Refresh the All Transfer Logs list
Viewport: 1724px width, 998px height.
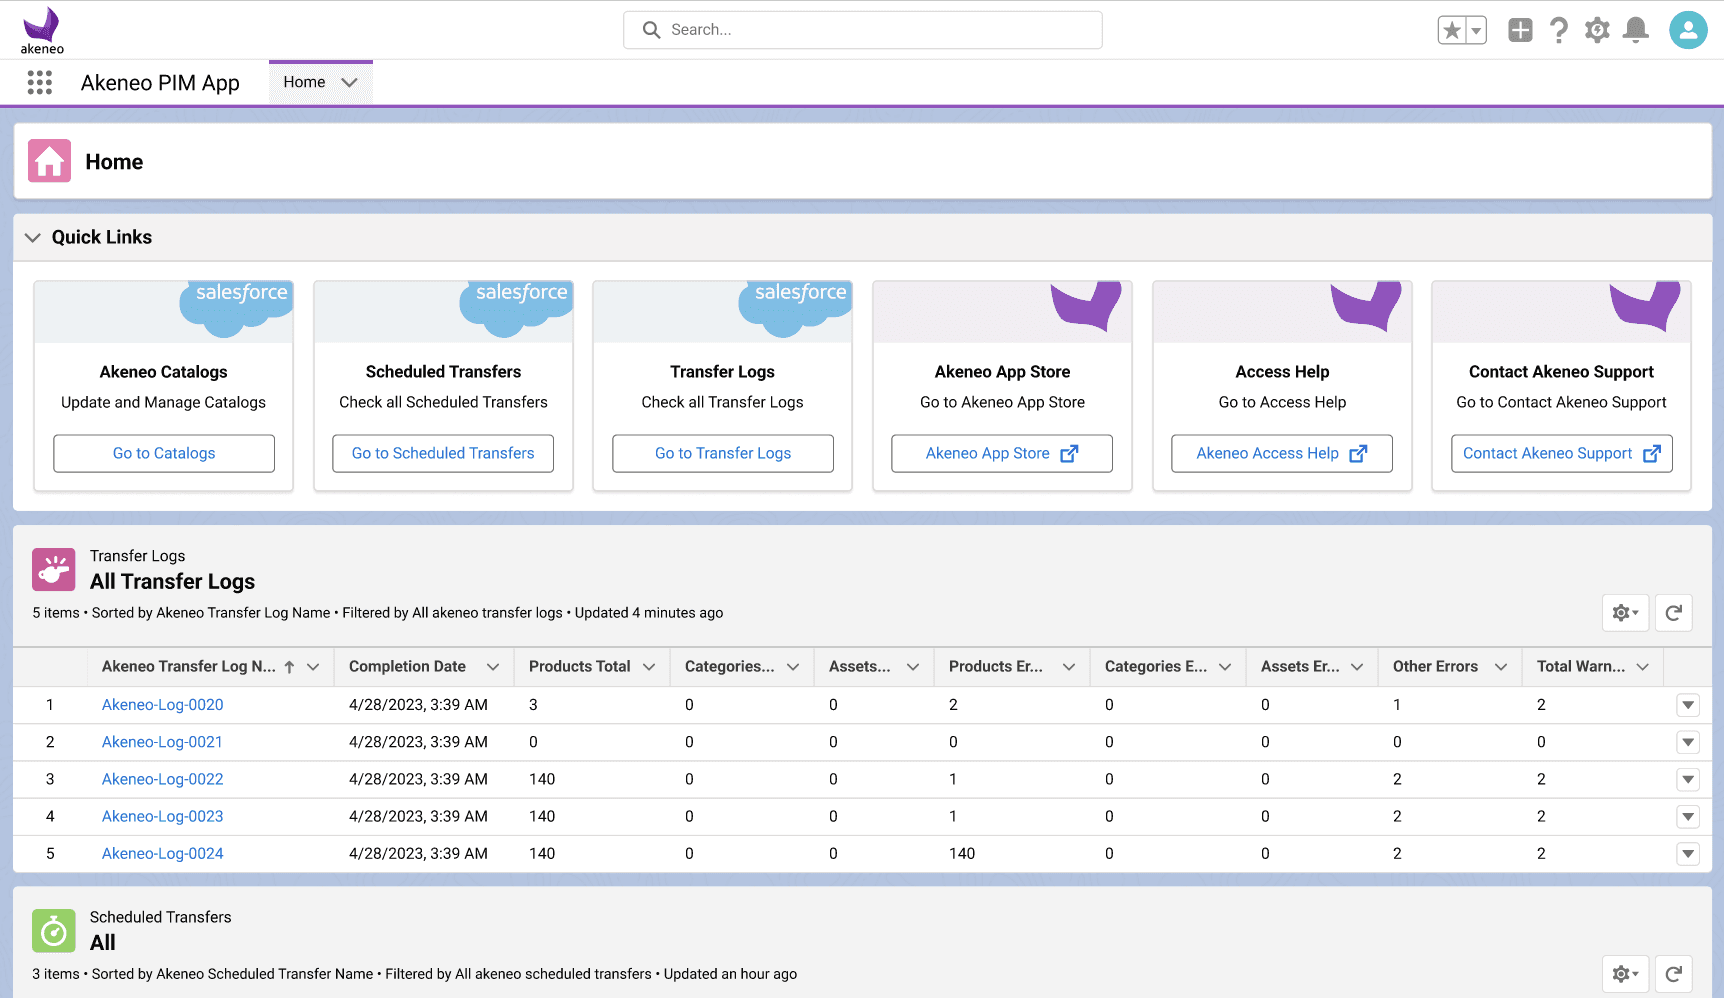click(x=1674, y=613)
